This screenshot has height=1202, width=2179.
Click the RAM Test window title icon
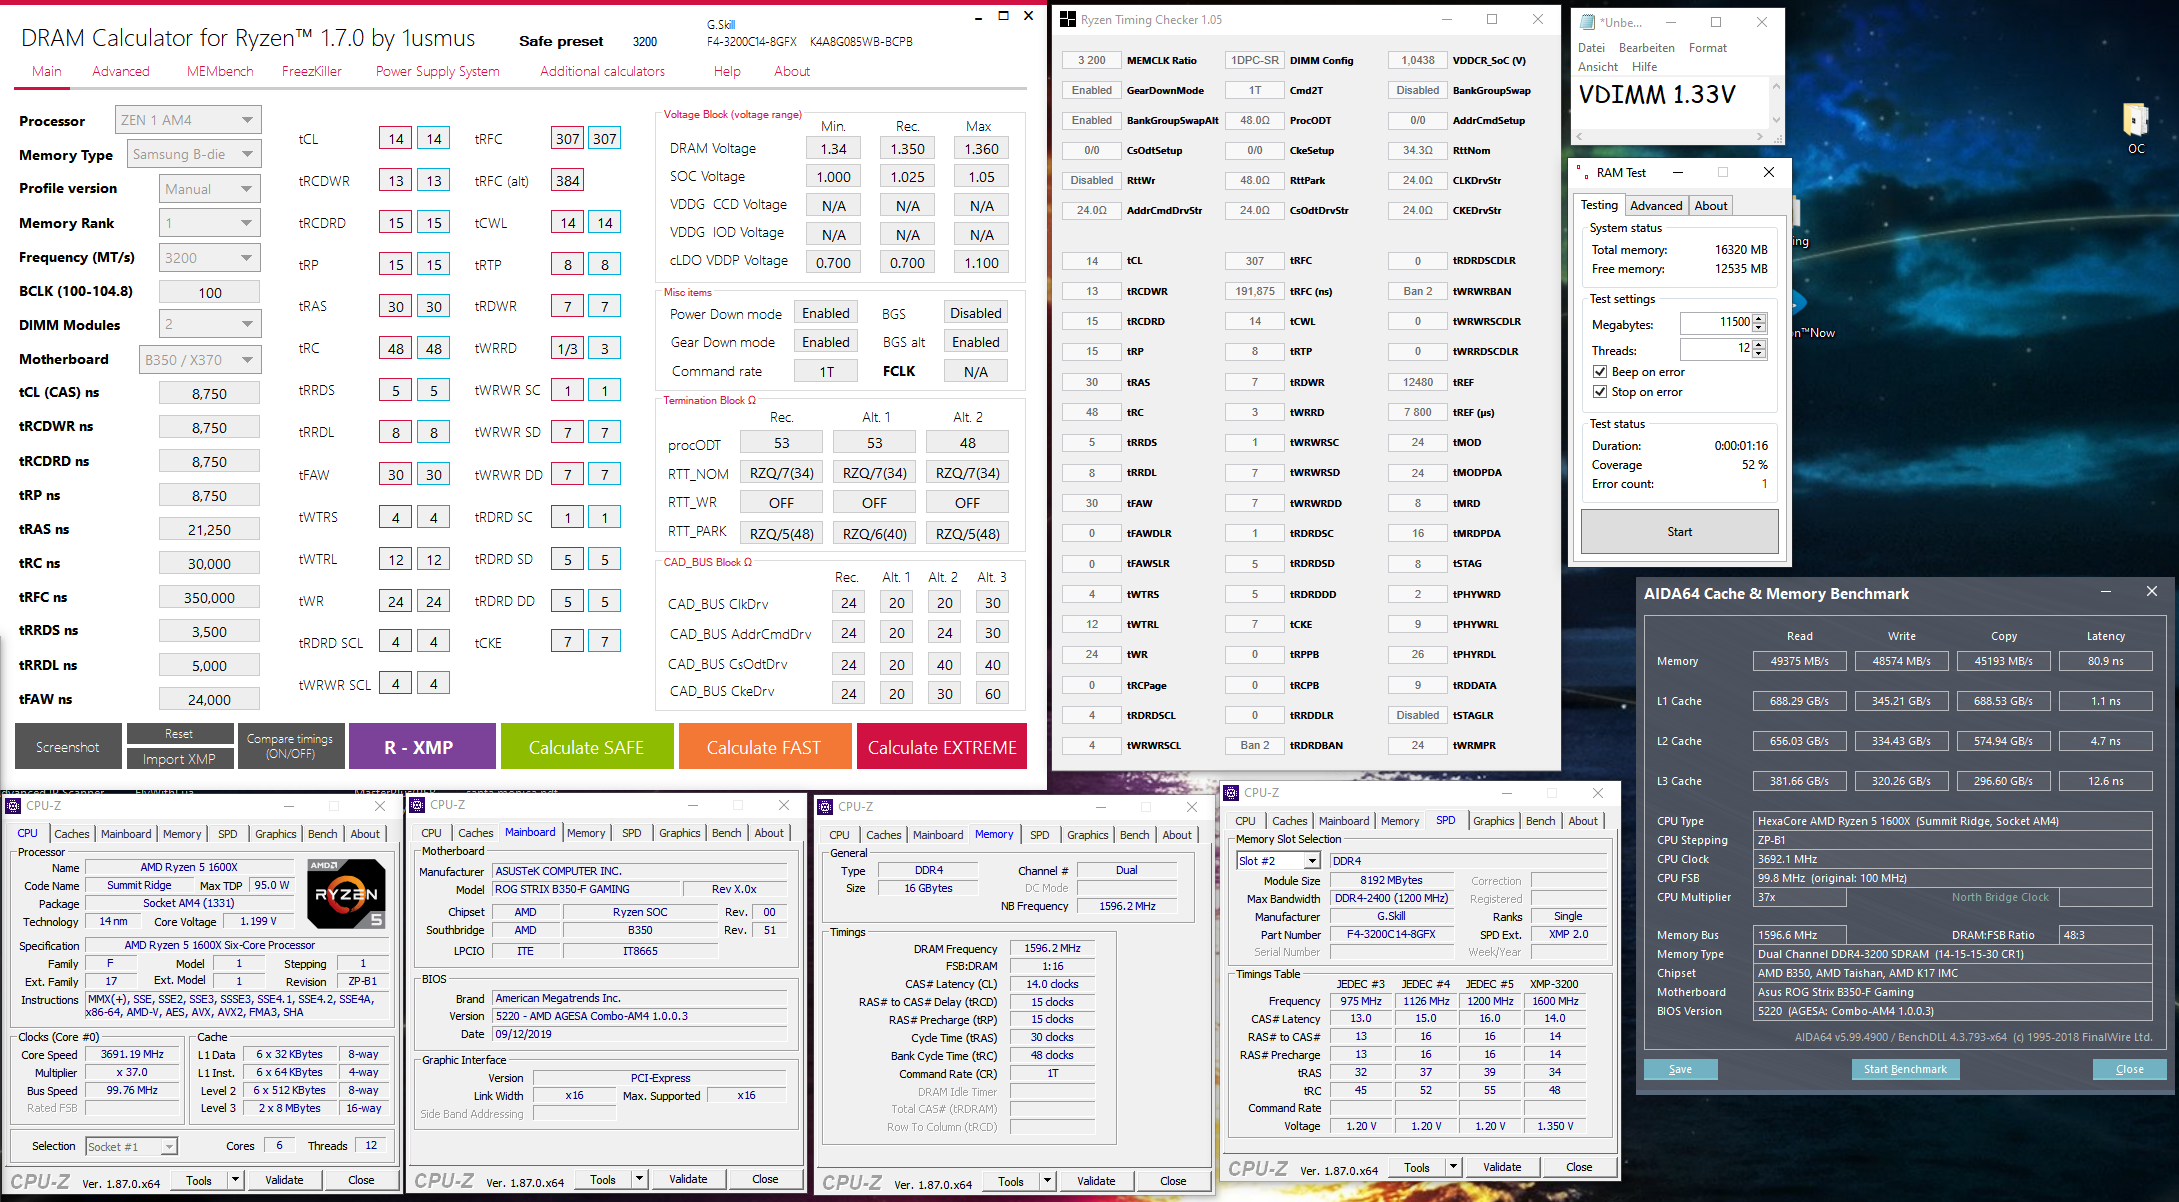1582,172
